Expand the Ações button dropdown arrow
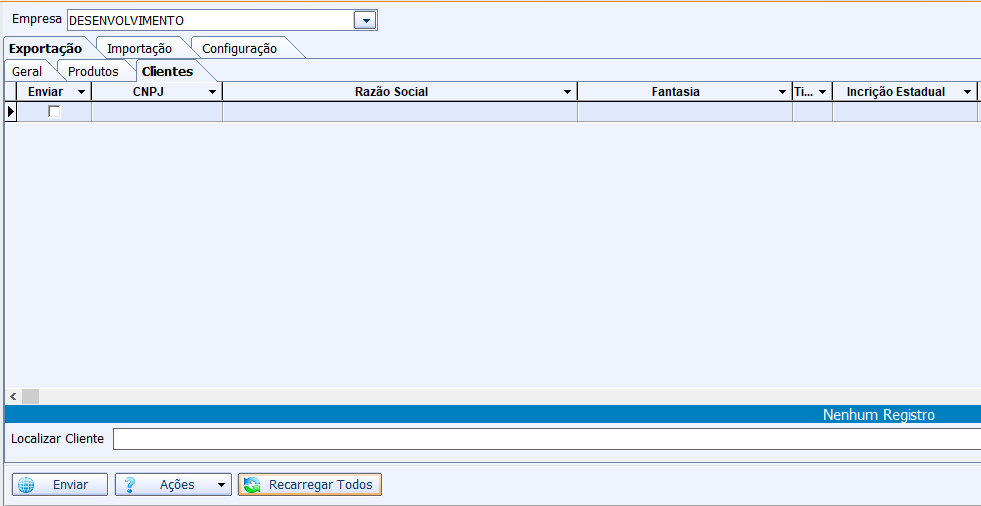 tap(220, 485)
